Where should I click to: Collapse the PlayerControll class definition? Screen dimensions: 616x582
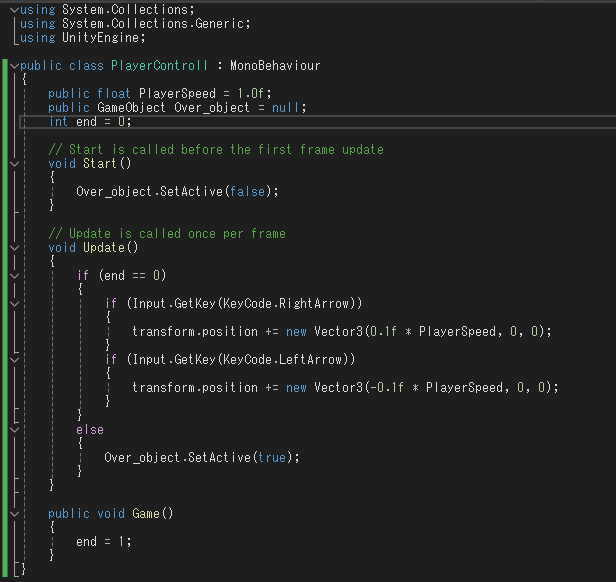13,66
